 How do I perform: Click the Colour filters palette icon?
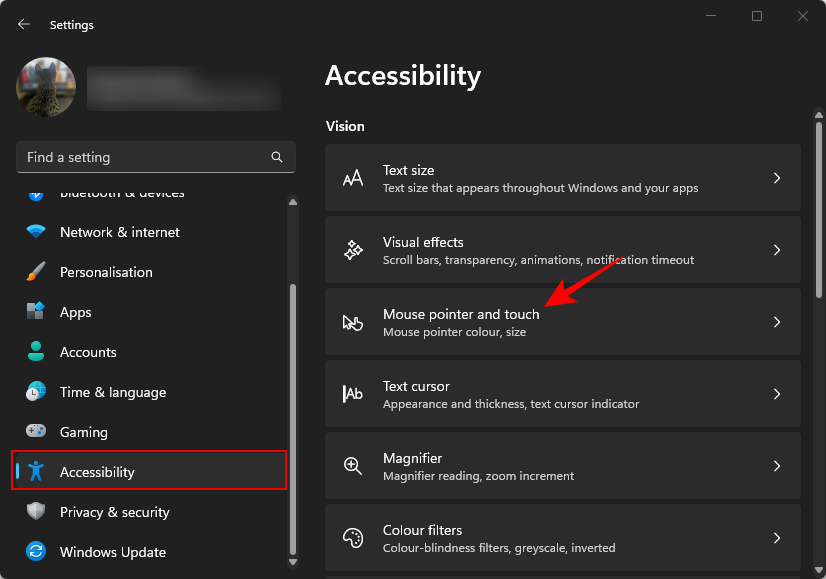(353, 538)
